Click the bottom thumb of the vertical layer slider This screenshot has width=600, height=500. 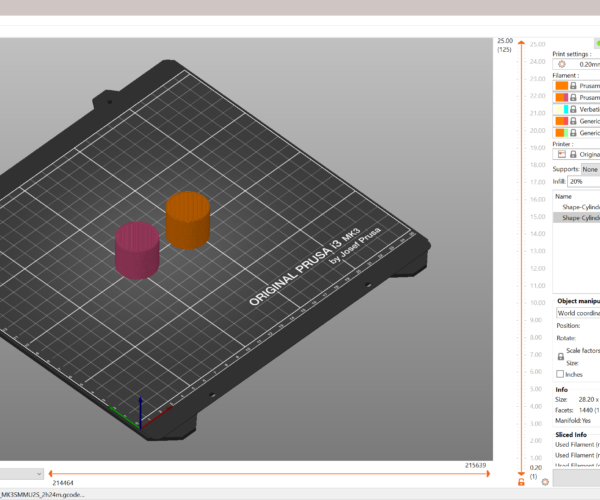[521, 474]
